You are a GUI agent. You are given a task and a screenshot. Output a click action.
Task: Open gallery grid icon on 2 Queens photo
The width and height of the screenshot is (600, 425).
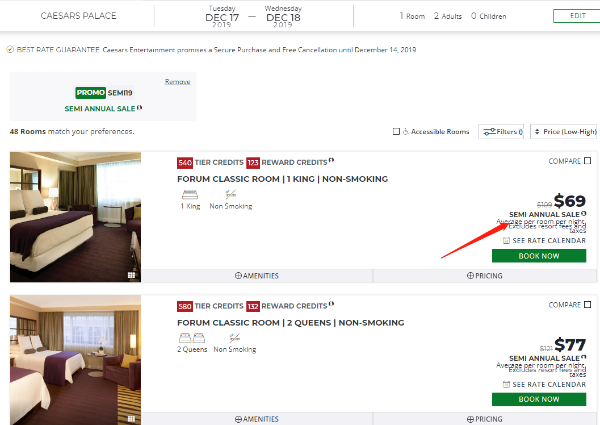[131, 419]
